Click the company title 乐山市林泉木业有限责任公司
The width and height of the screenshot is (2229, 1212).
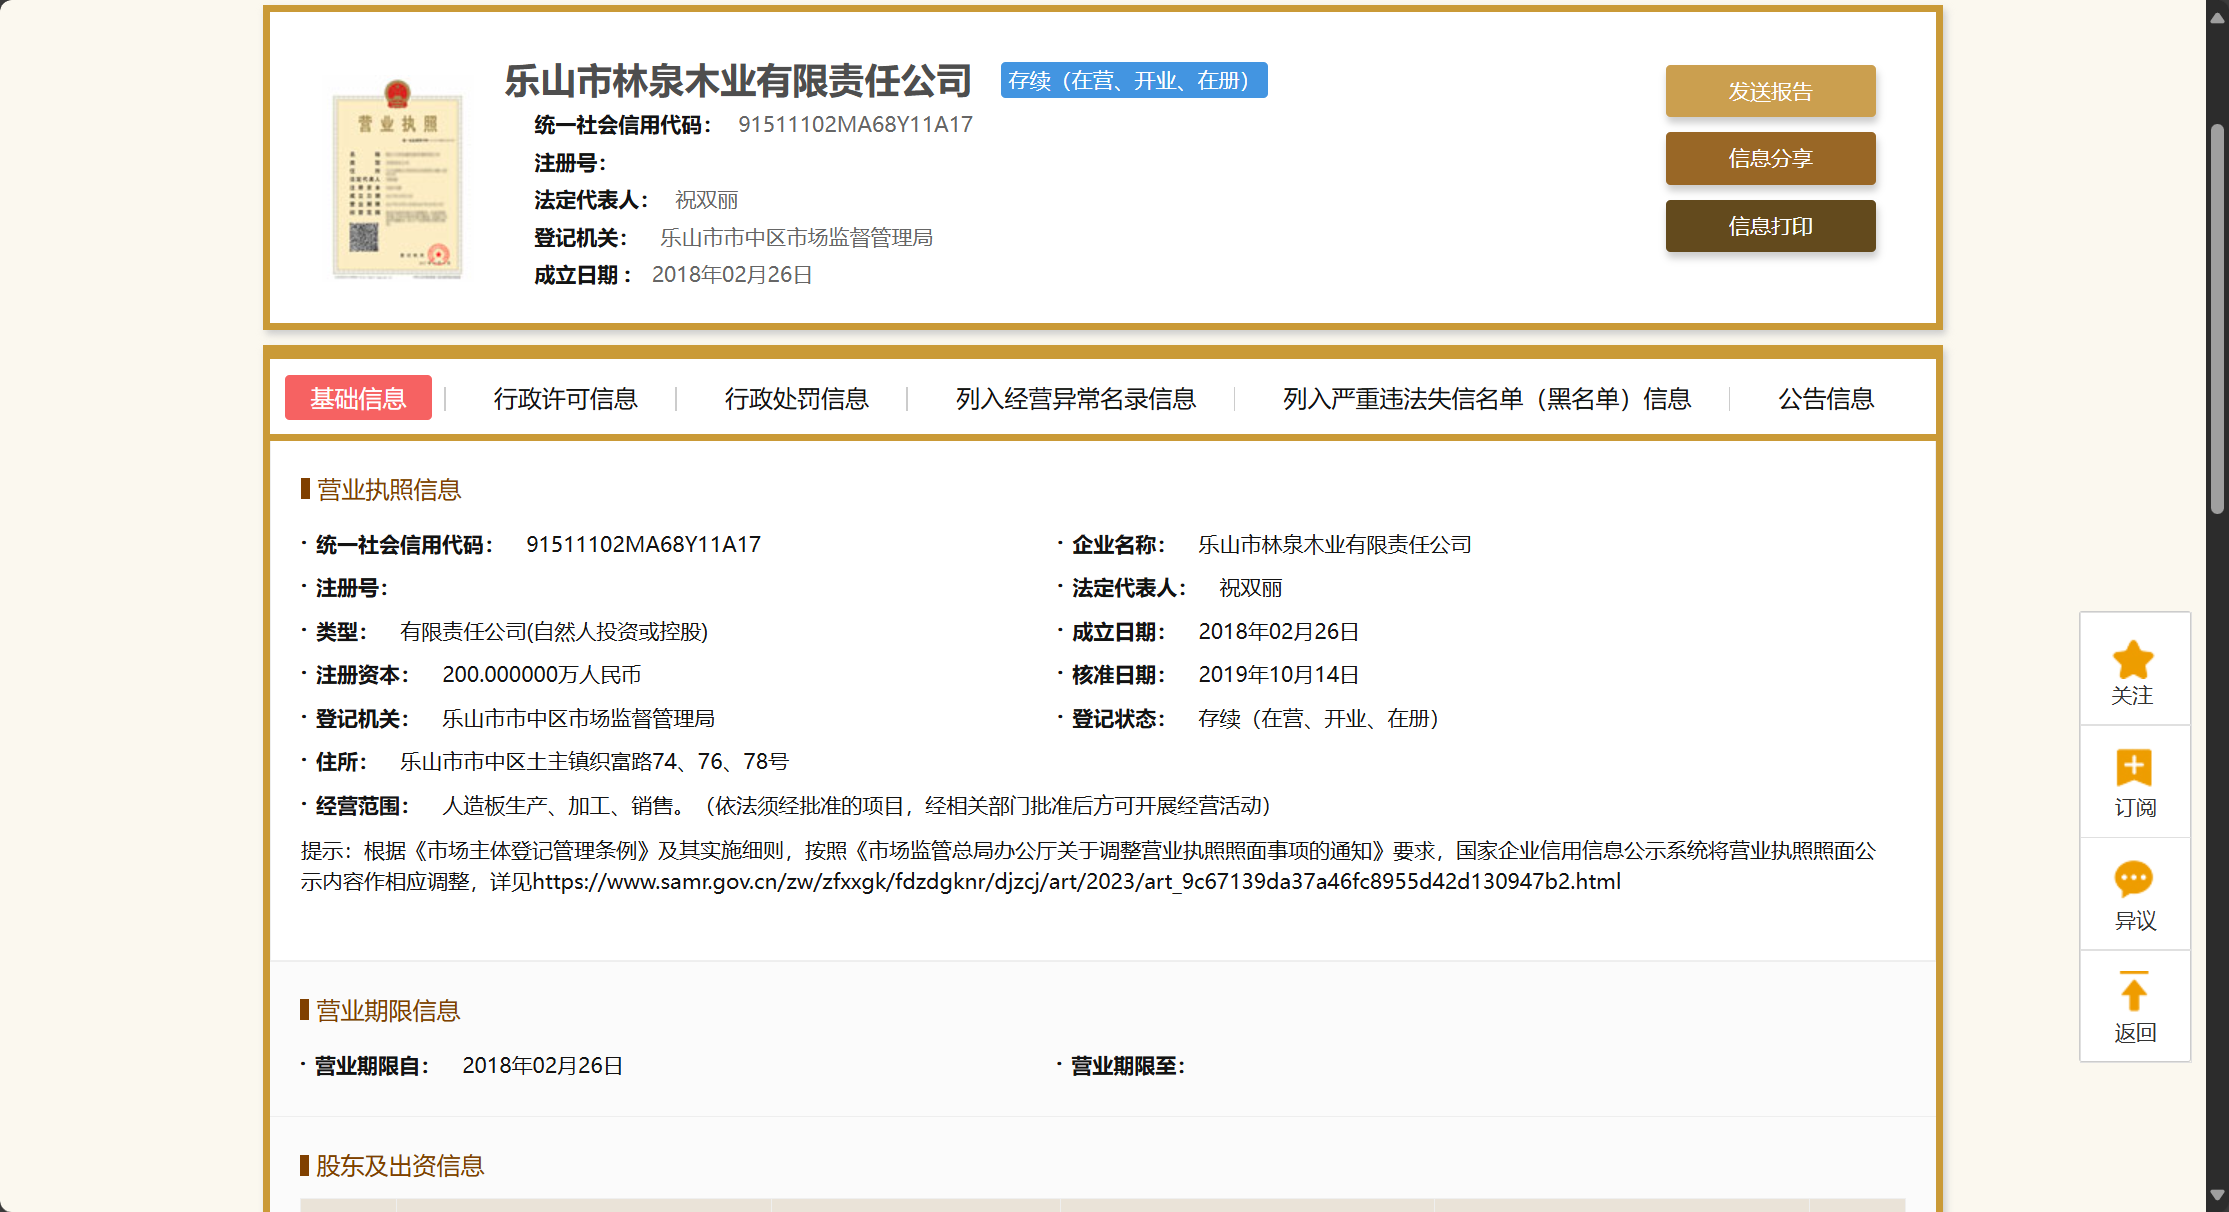(738, 81)
